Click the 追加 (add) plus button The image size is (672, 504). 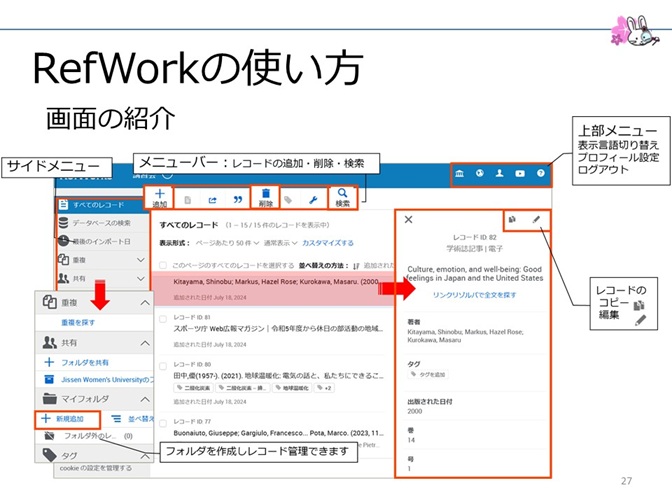(159, 198)
